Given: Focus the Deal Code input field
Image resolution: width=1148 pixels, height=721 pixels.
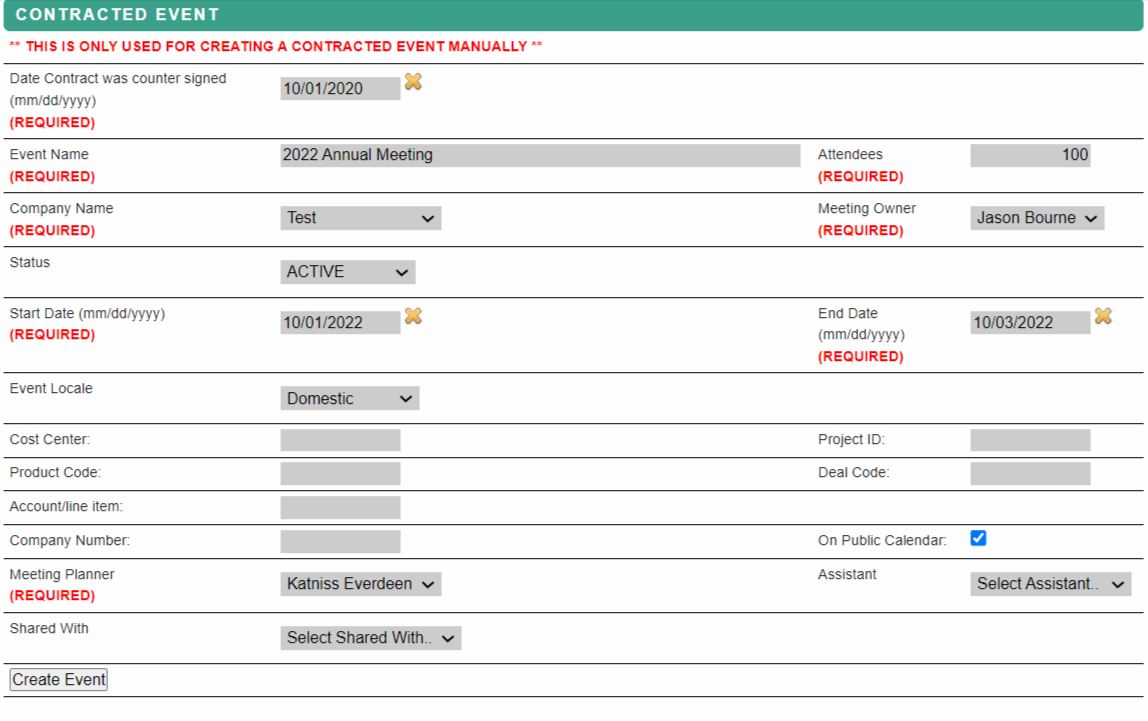Looking at the screenshot, I should click(x=1030, y=473).
